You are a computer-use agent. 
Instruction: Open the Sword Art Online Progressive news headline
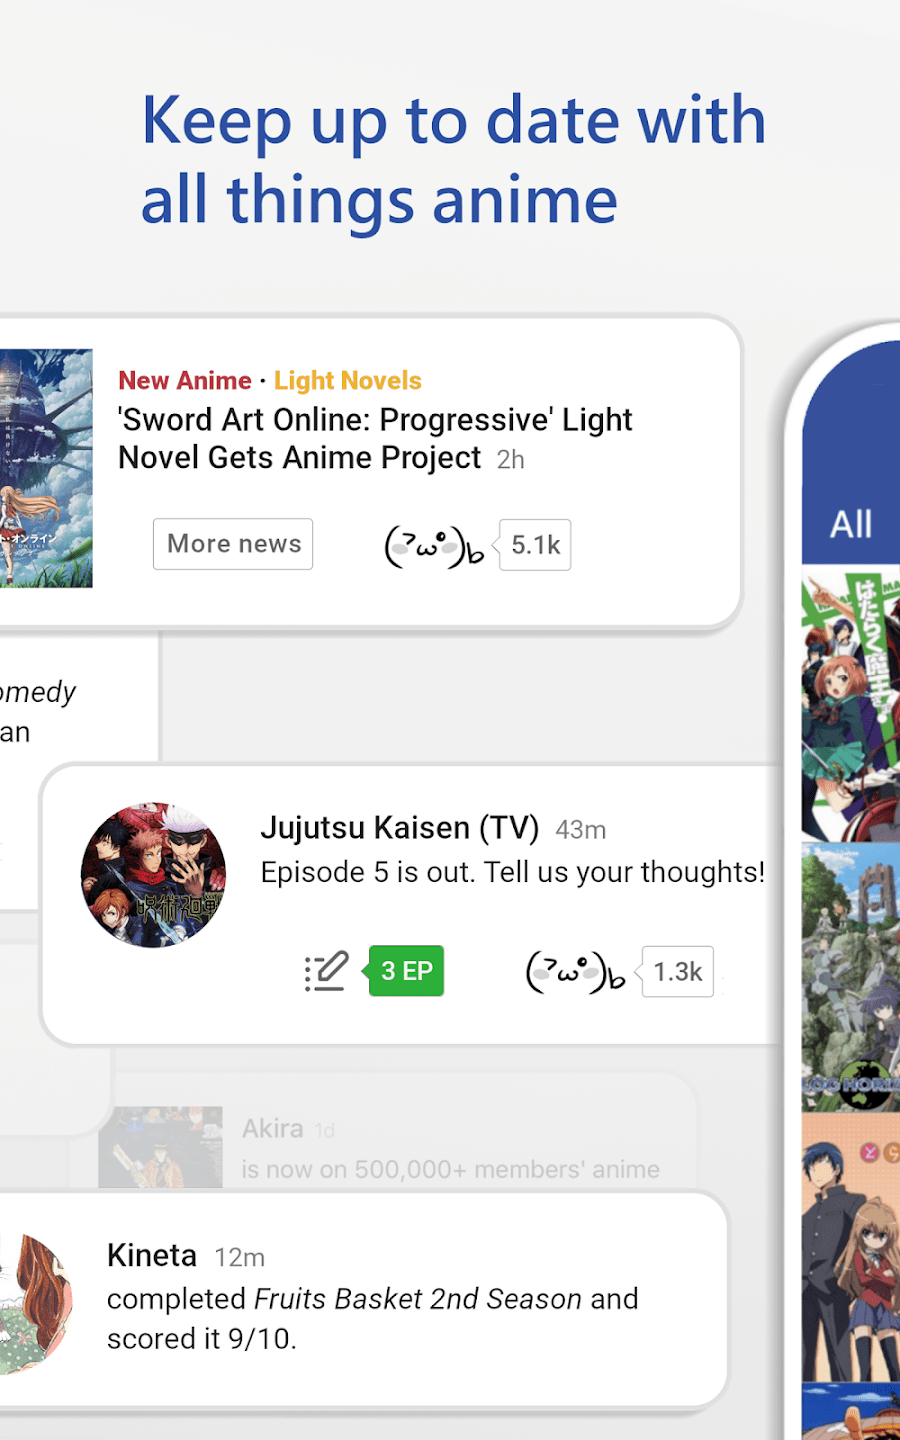pyautogui.click(x=375, y=438)
